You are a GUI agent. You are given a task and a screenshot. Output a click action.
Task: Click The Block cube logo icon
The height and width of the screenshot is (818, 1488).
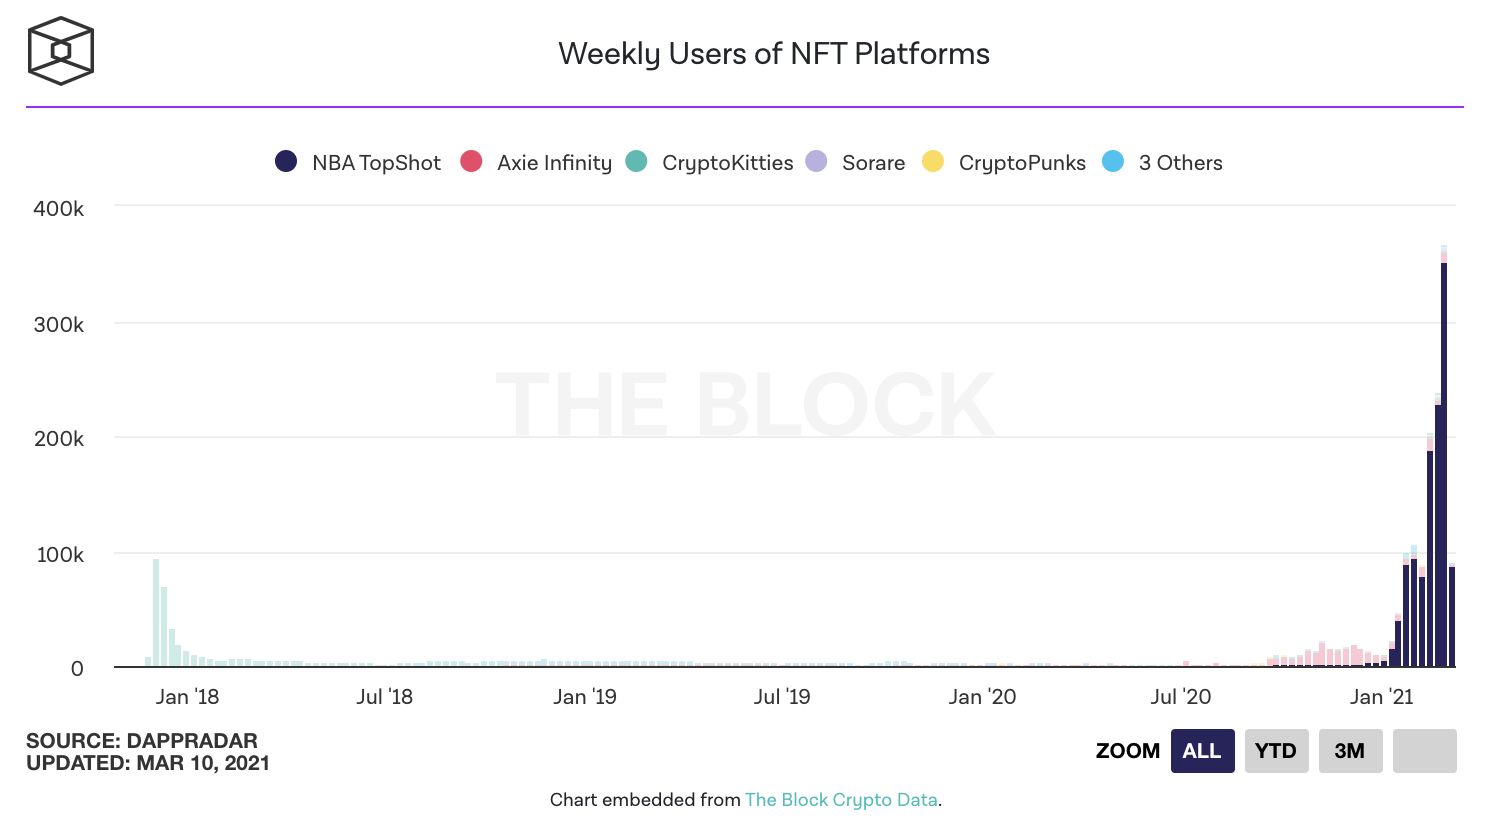(x=61, y=51)
